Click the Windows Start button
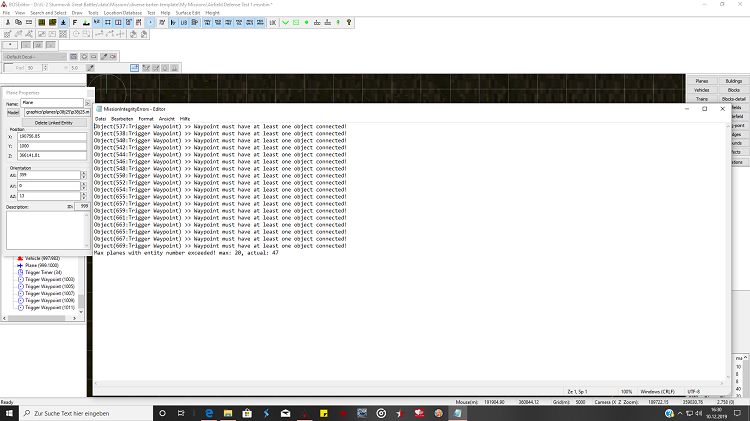 [x=9, y=413]
